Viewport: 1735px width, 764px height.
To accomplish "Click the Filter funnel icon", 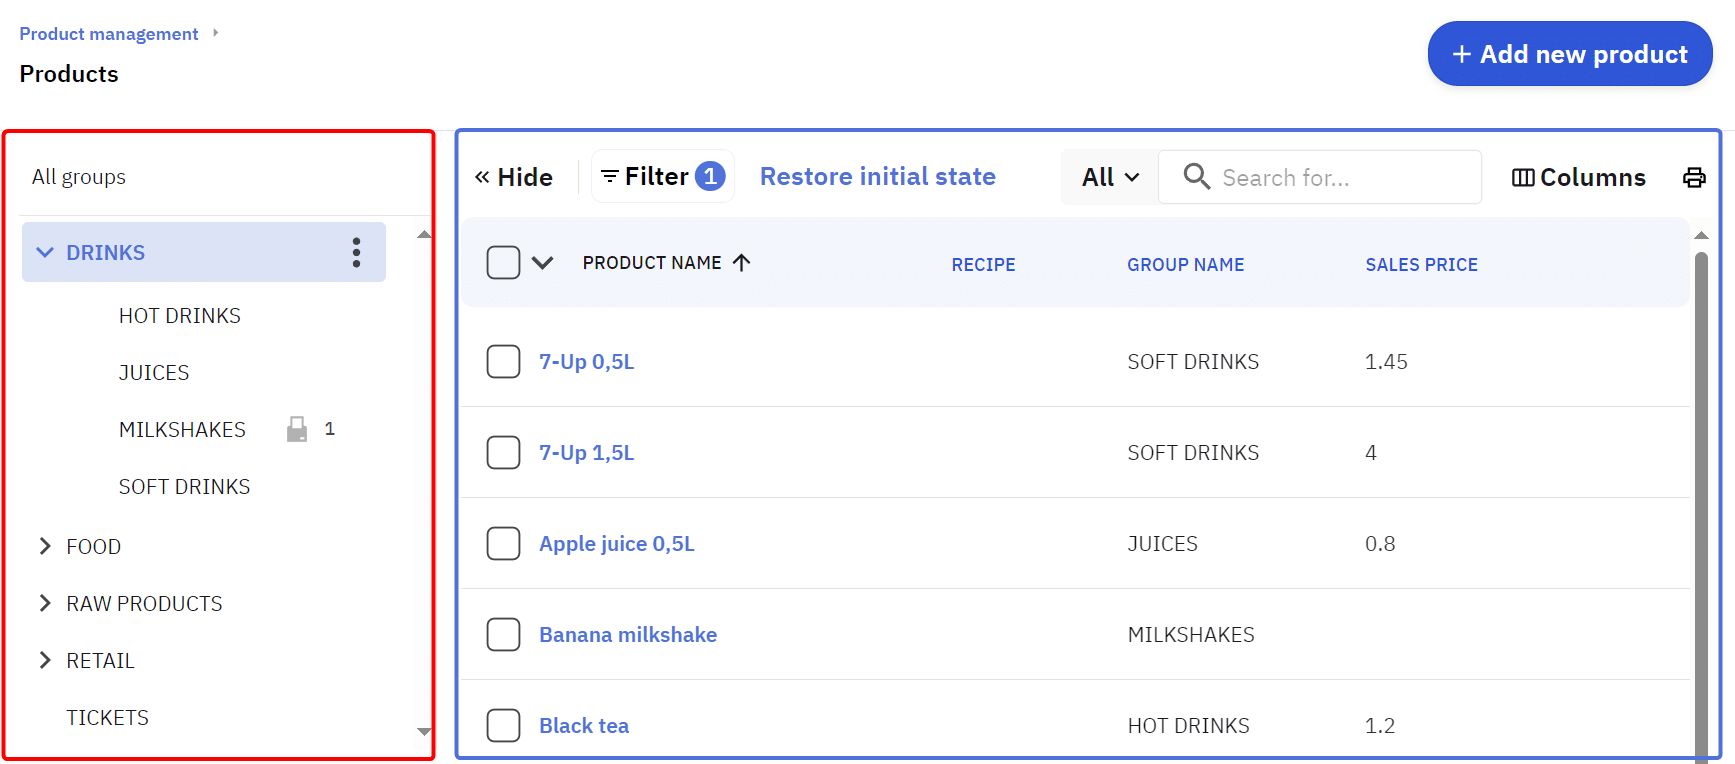I will (609, 177).
